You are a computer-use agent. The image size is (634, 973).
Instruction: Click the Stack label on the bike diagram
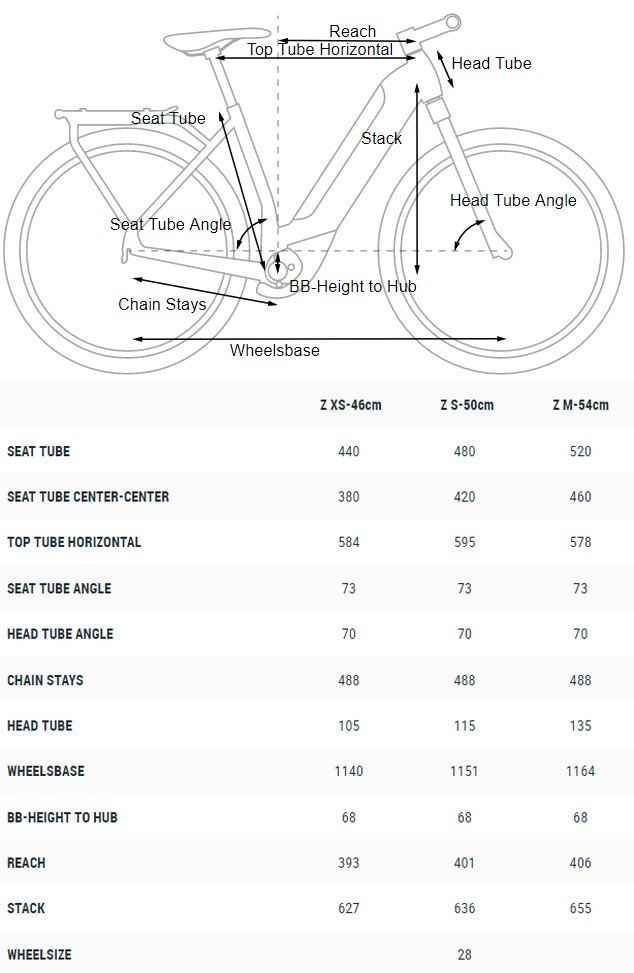382,138
